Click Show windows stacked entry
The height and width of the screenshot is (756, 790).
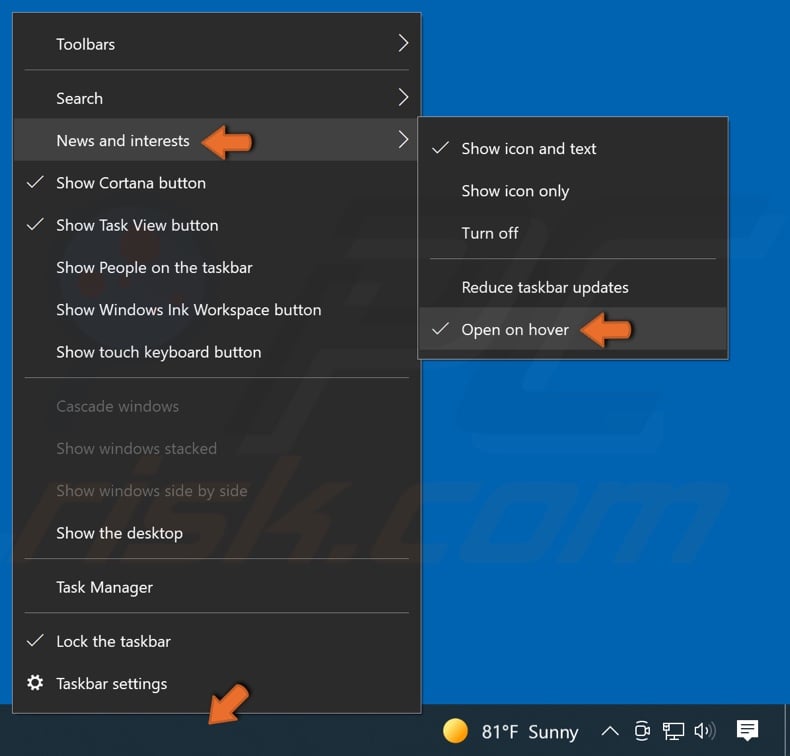[217, 448]
